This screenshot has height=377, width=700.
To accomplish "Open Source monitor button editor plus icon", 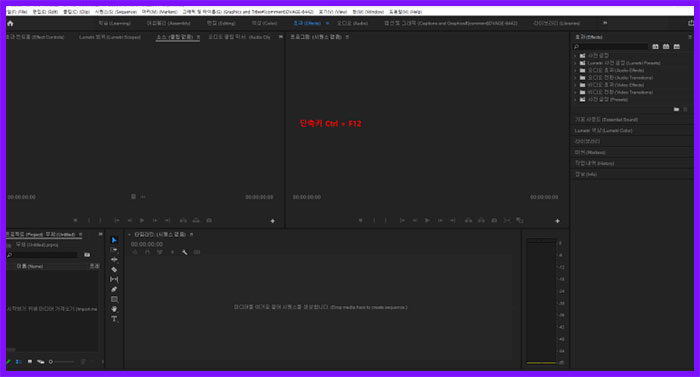I will (272, 221).
